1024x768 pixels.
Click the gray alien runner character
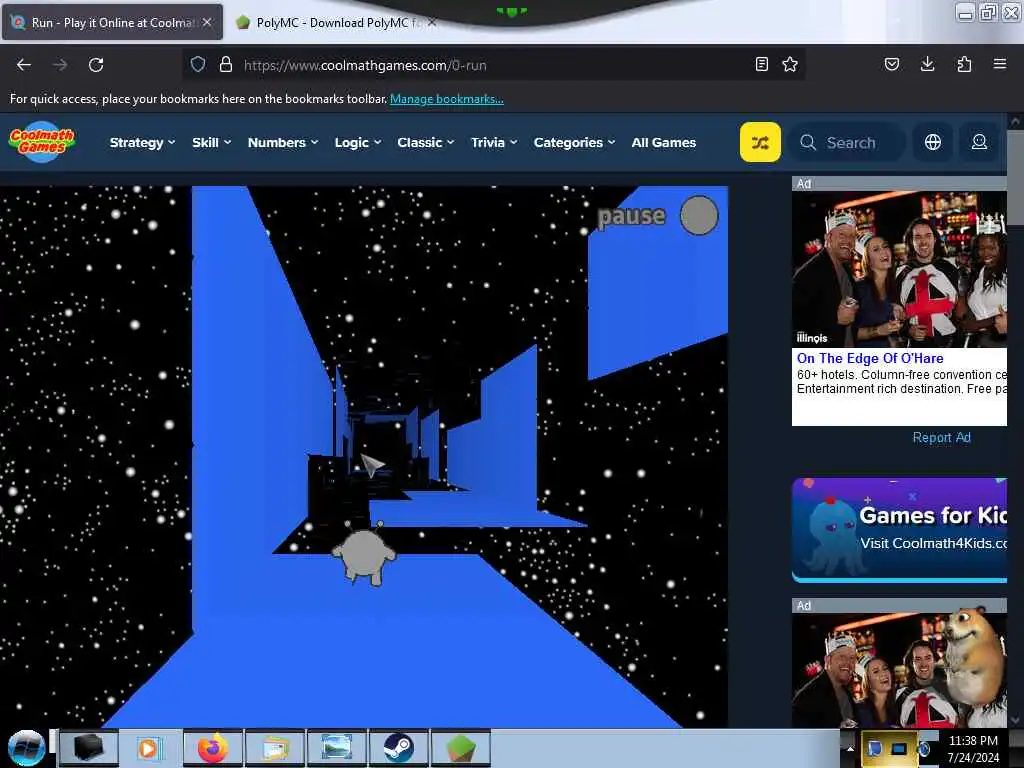click(364, 553)
